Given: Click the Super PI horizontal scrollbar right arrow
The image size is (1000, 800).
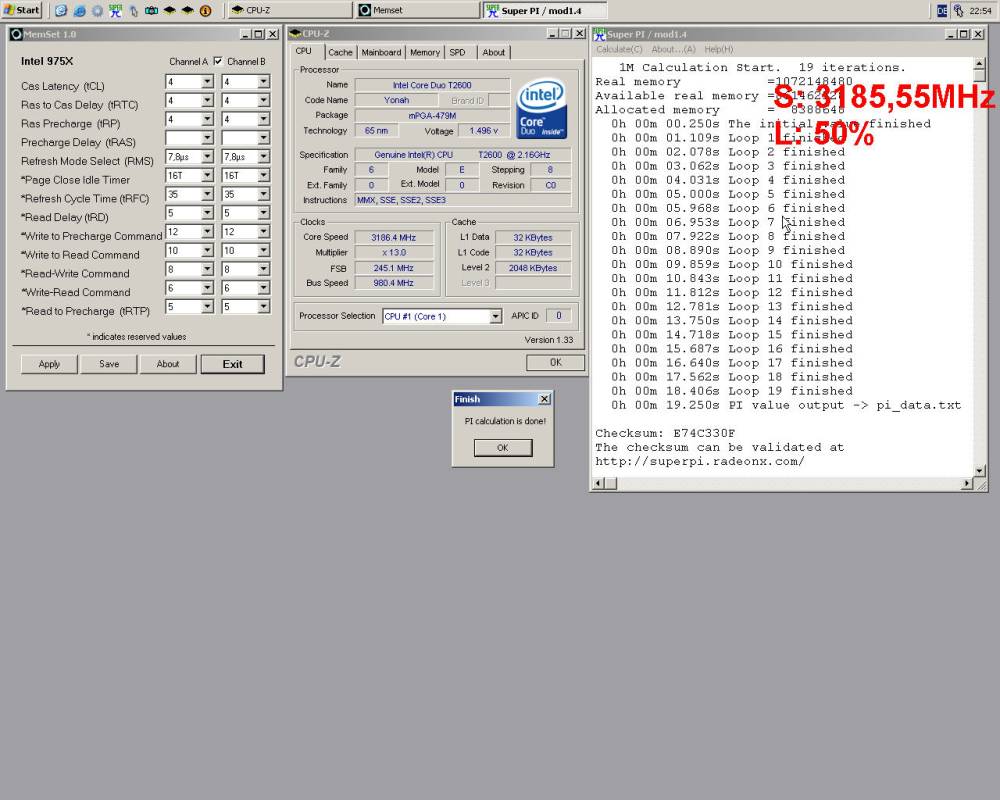Looking at the screenshot, I should (967, 484).
